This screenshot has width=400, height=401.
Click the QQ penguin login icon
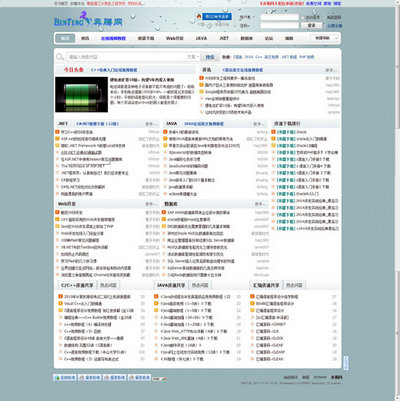(x=199, y=16)
